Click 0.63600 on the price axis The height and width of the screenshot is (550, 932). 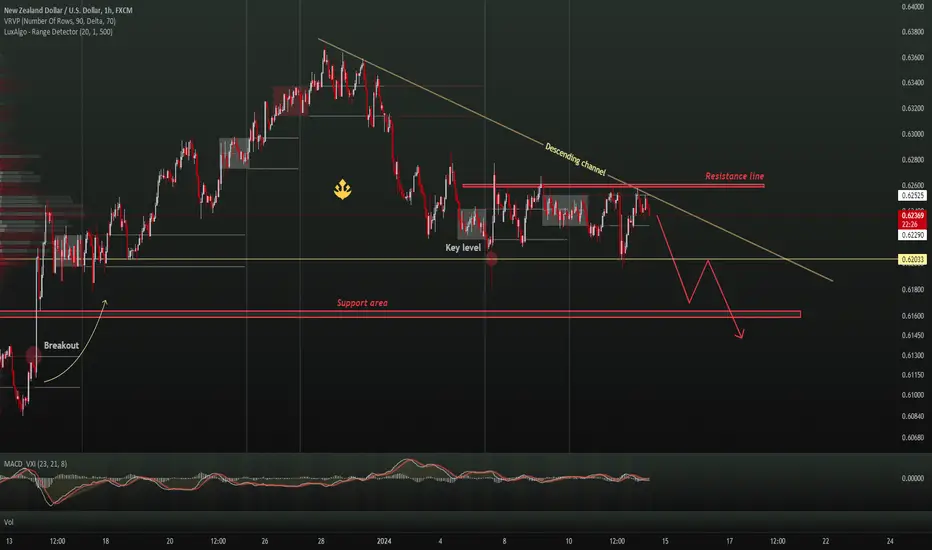click(913, 58)
